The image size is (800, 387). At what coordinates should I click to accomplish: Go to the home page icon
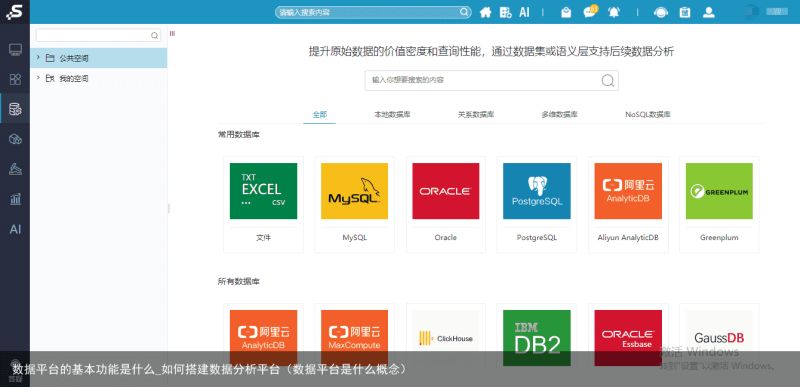point(485,13)
